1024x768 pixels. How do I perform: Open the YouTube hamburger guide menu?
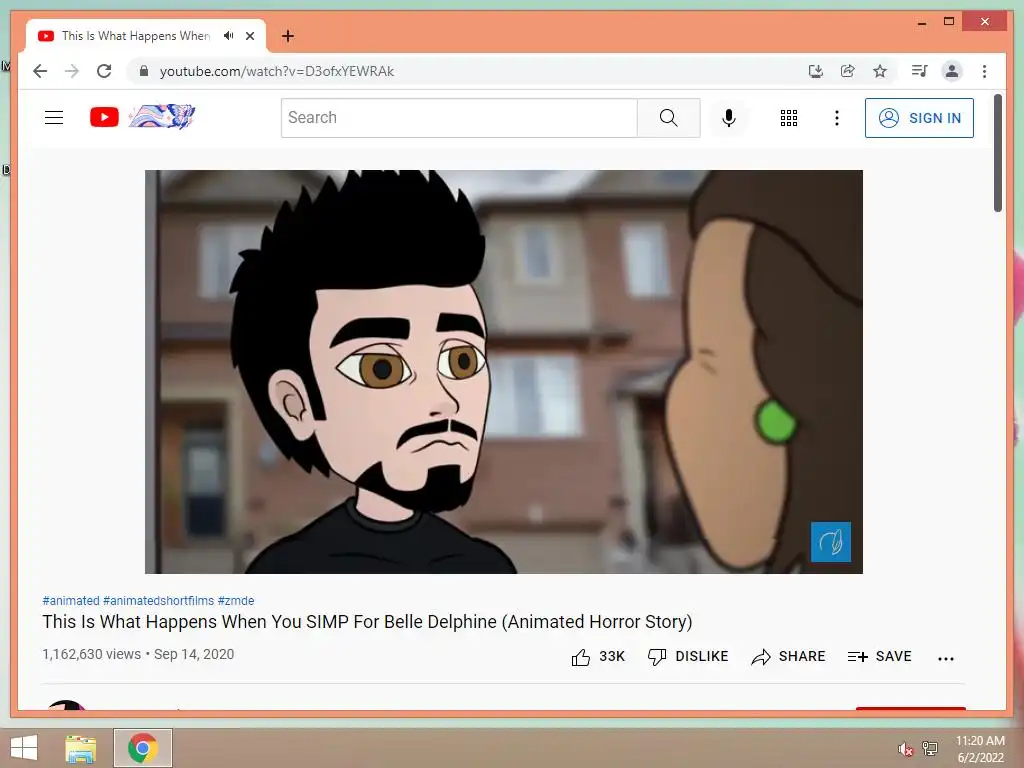click(54, 118)
